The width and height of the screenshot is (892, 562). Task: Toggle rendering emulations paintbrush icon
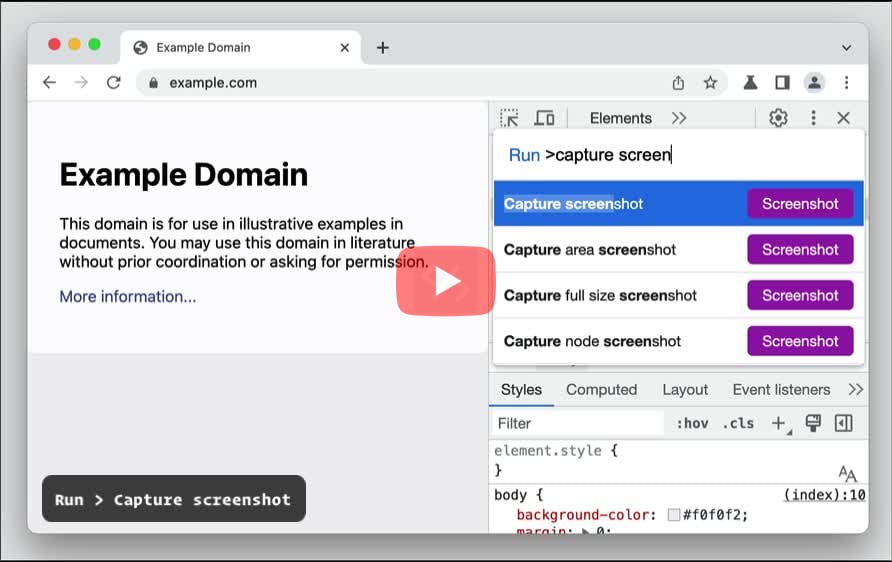point(813,423)
